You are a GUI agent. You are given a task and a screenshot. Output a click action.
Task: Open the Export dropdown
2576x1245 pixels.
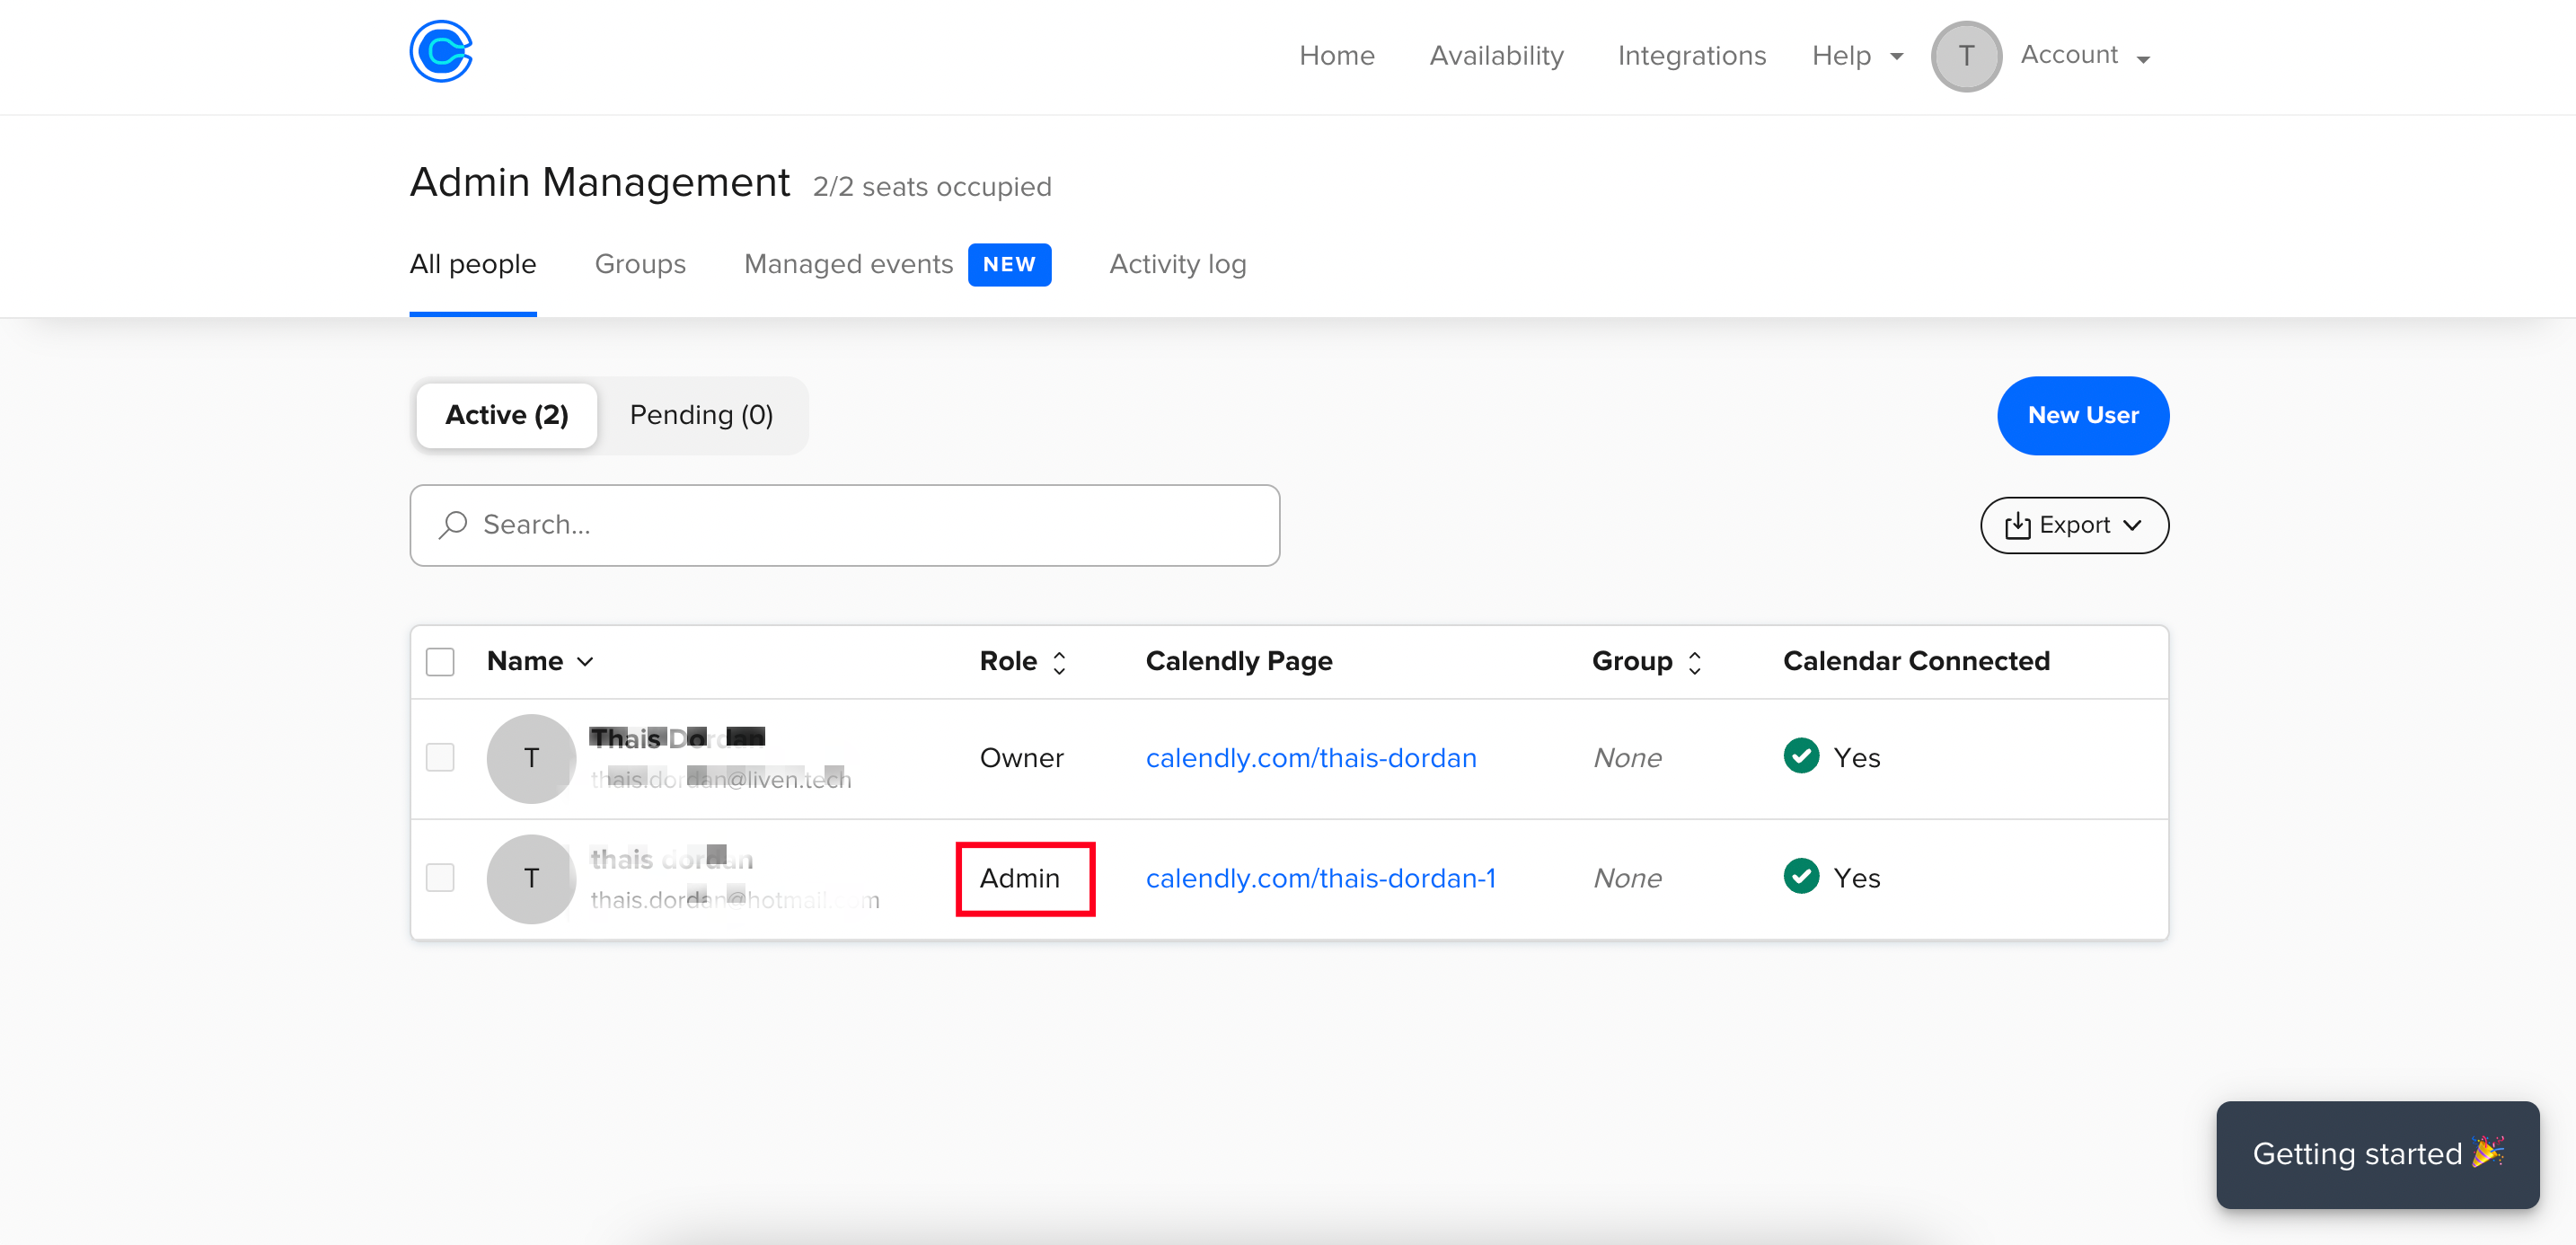pyautogui.click(x=2073, y=525)
